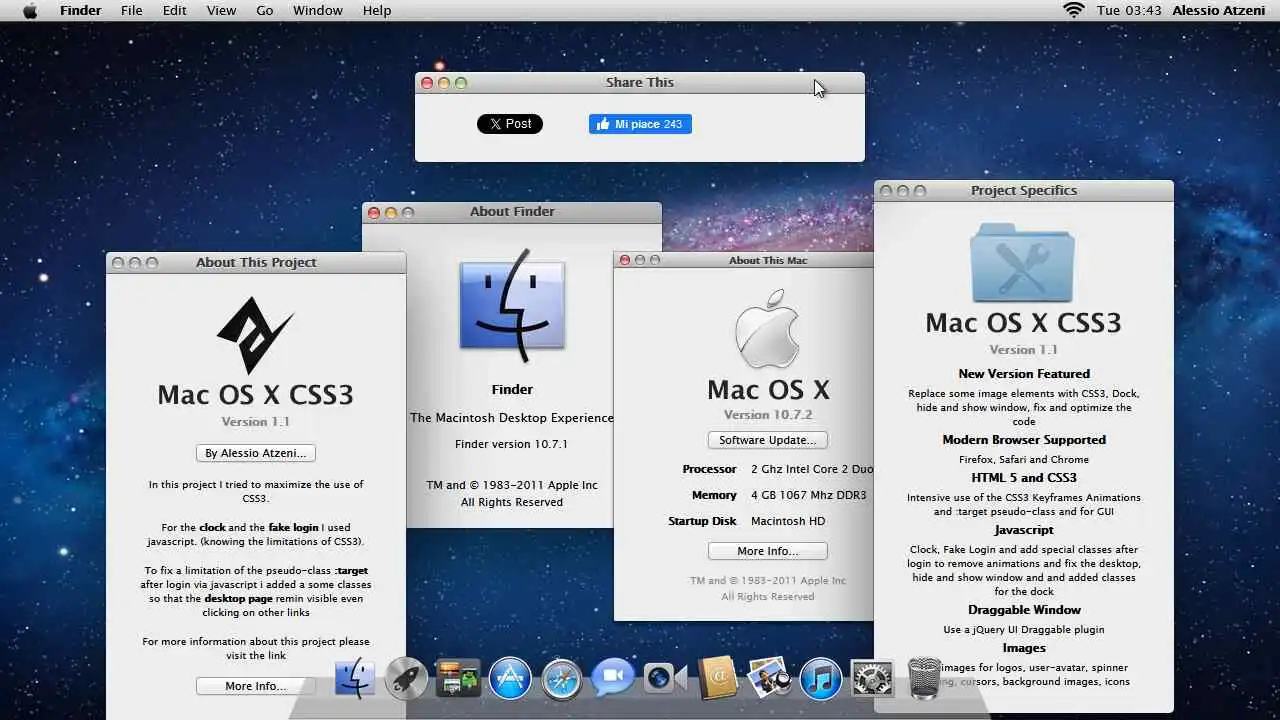The height and width of the screenshot is (720, 1280).
Task: Open iPhoto icon in the dock
Action: [x=769, y=678]
